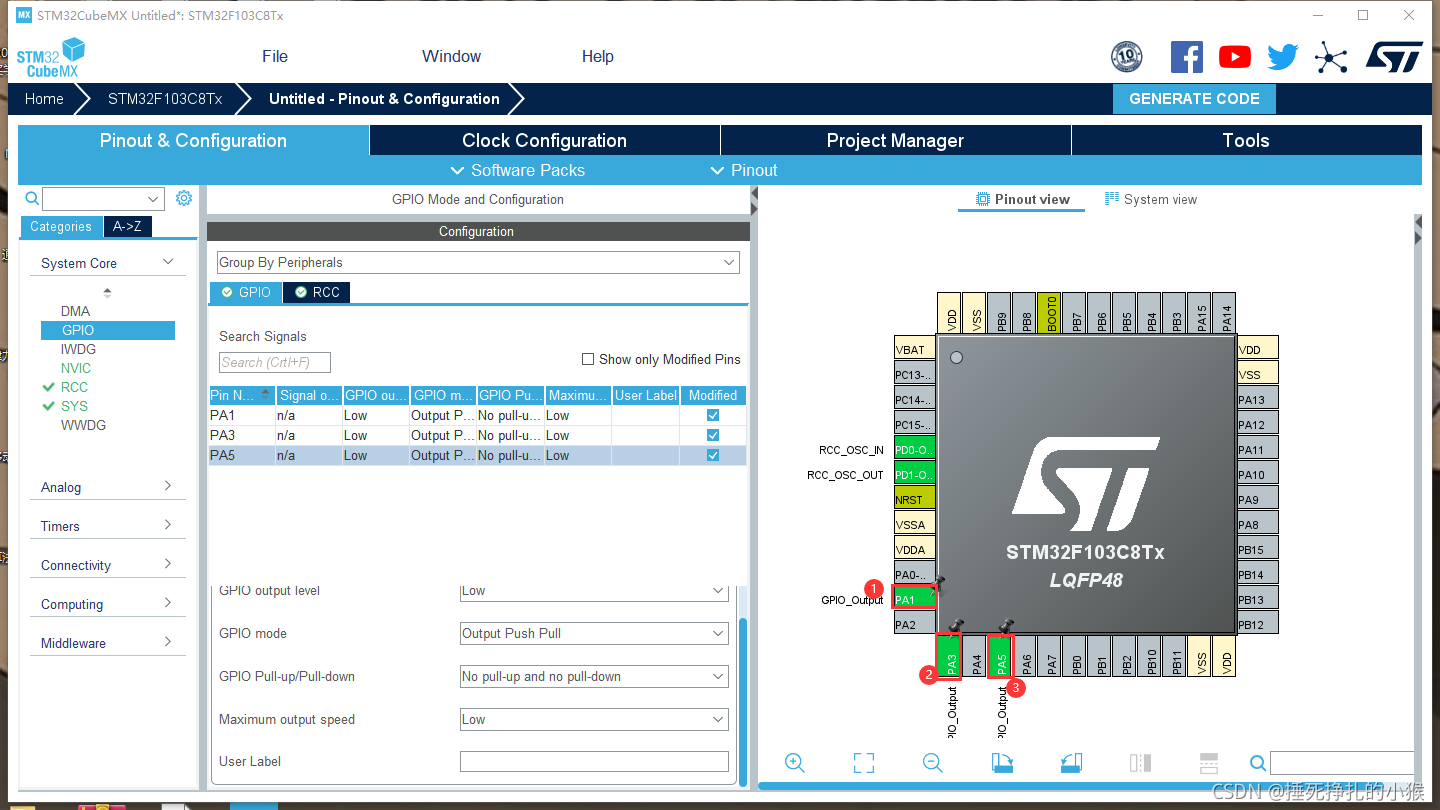Go to Home breadcrumb
Screen dimensions: 1440x810
44,99
